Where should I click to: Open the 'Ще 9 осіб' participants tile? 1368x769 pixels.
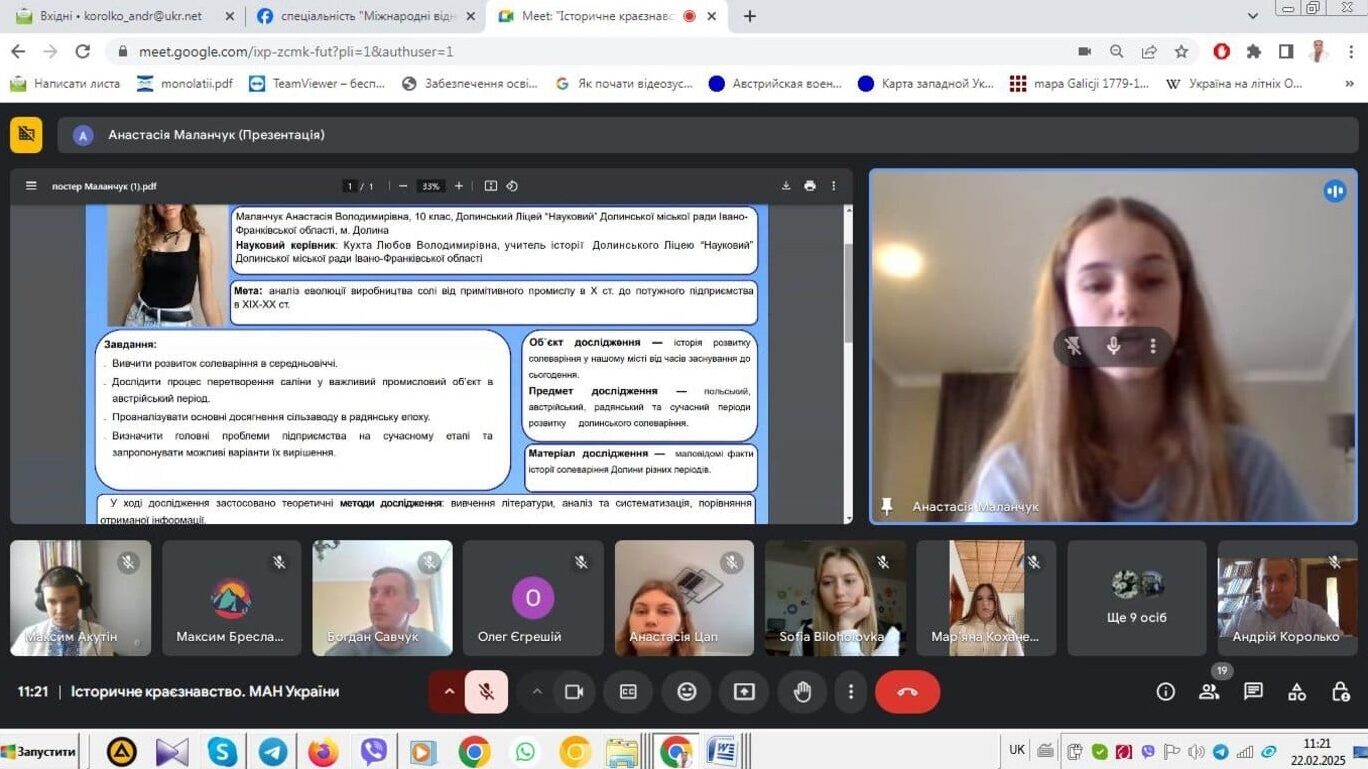click(x=1136, y=598)
